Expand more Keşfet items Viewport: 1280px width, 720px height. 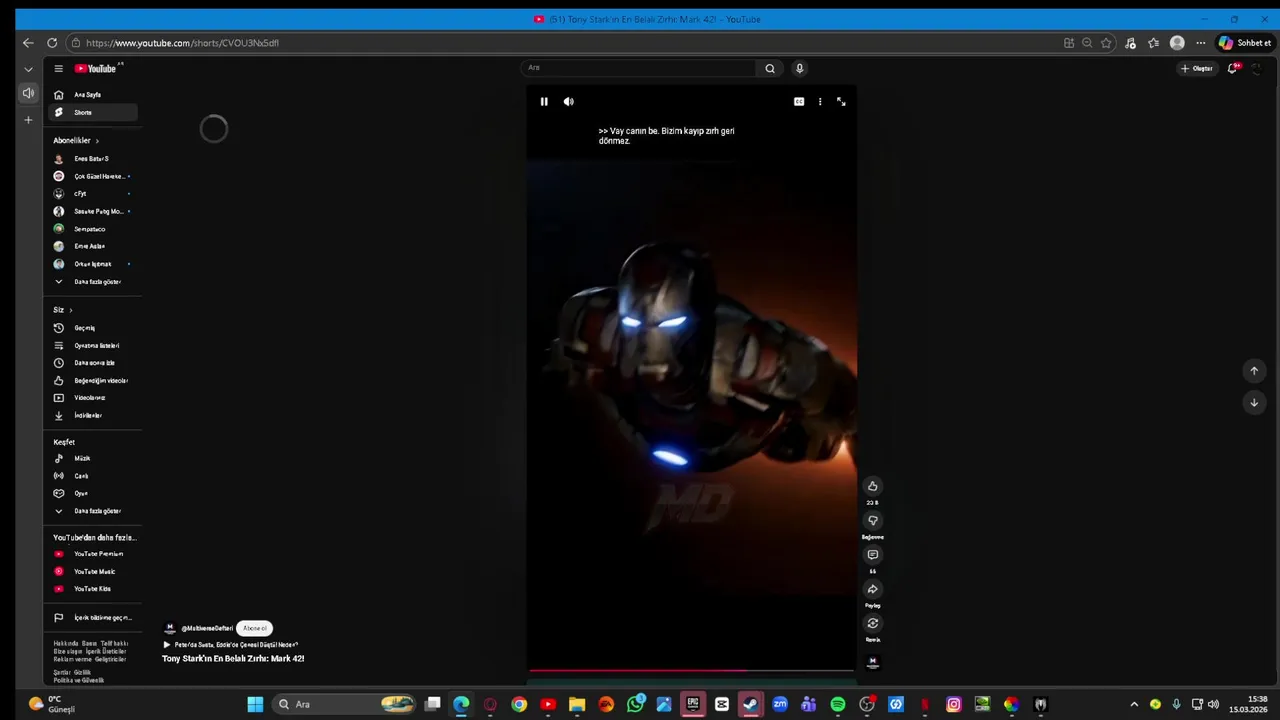(93, 511)
